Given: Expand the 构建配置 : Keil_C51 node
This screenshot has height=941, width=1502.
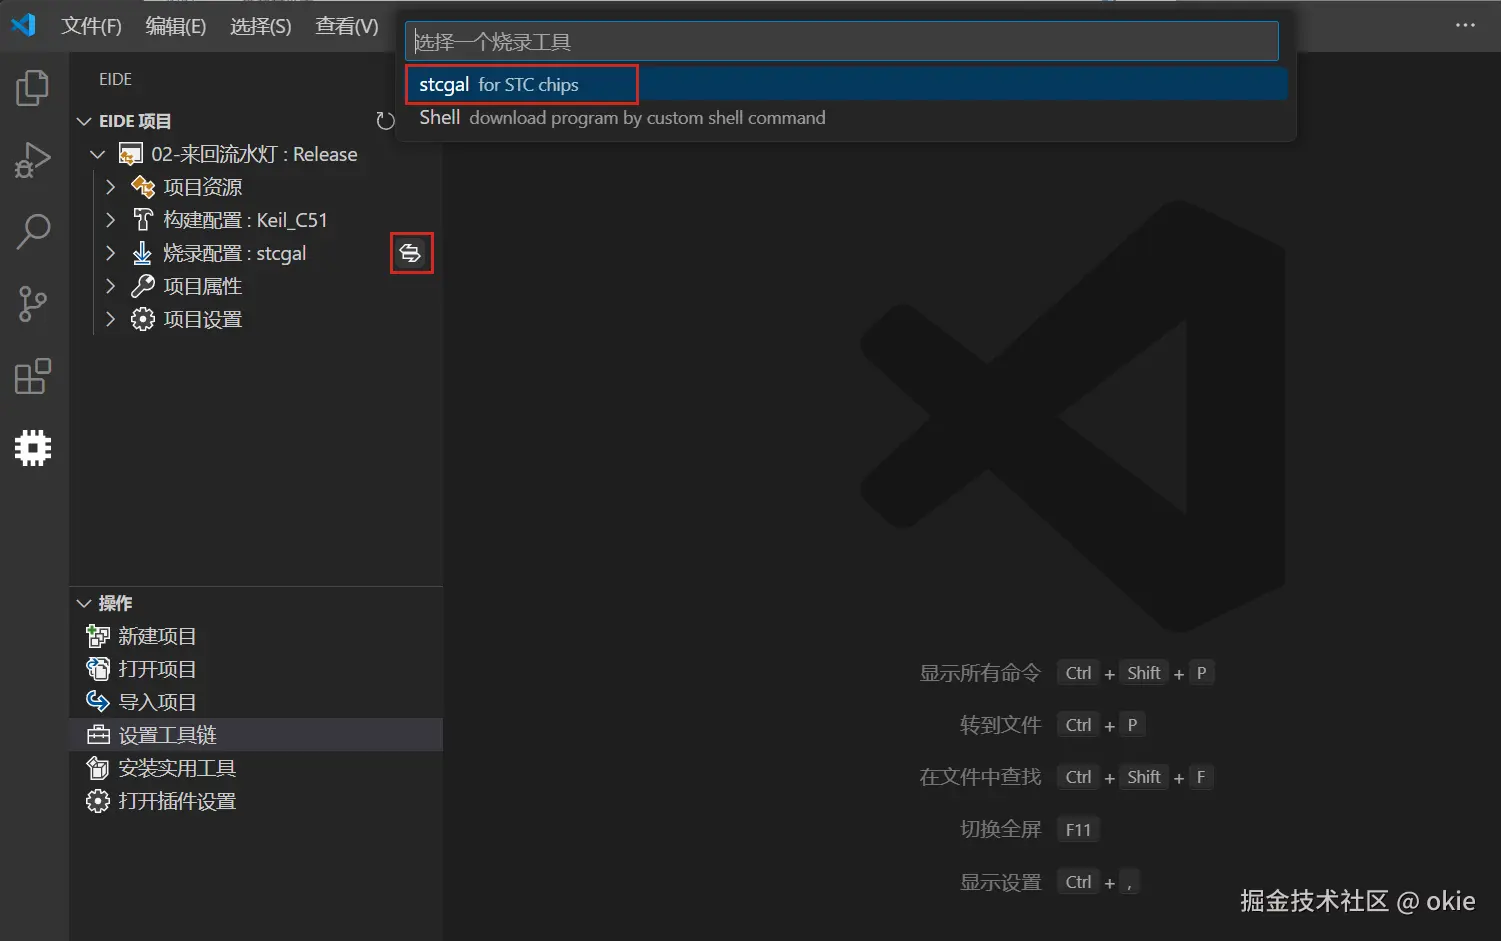Looking at the screenshot, I should [111, 220].
